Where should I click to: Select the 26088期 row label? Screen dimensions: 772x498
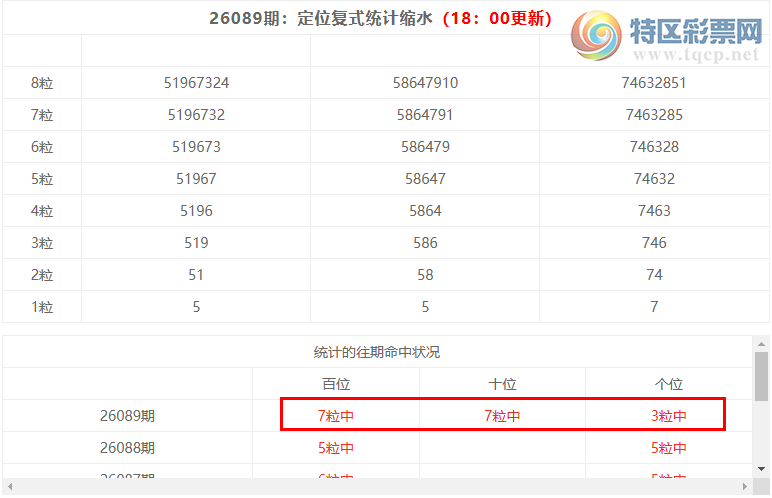(127, 448)
